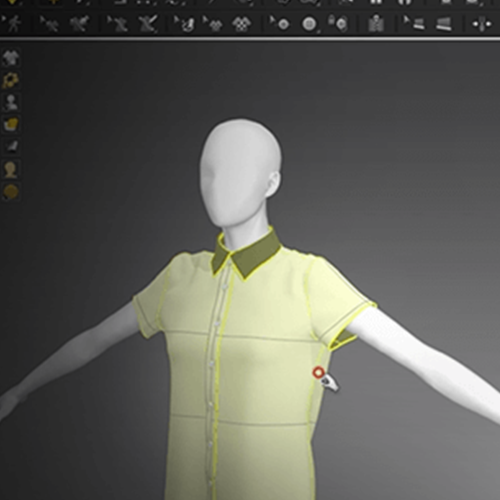This screenshot has width=500, height=500.
Task: Click the gray shoe-shaped sidebar icon
Action: [11, 146]
